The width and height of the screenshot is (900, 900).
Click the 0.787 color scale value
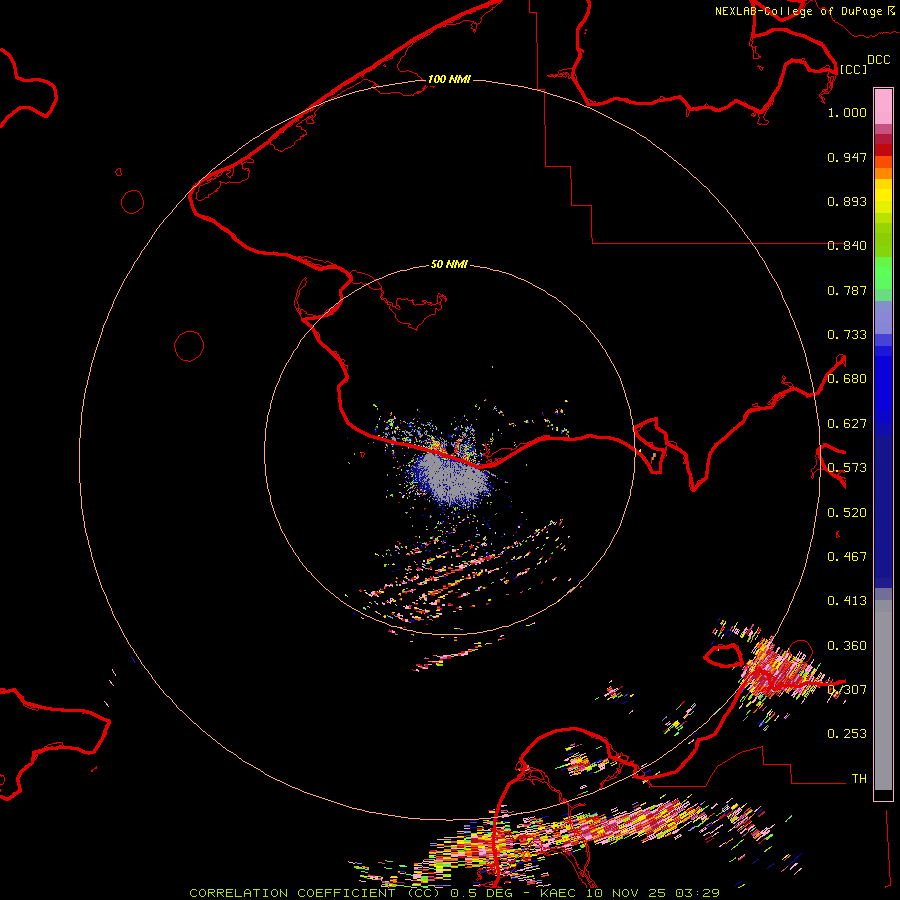pyautogui.click(x=847, y=290)
